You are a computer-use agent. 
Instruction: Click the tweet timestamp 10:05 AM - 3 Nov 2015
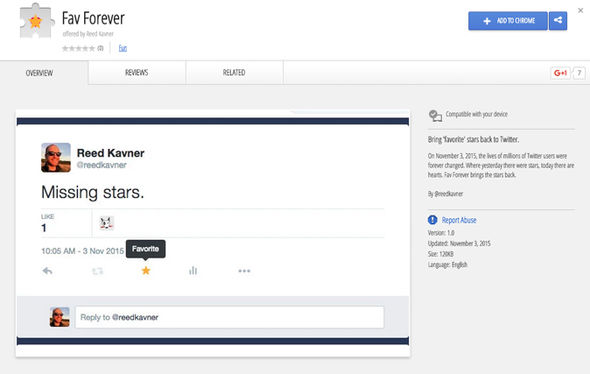82,251
